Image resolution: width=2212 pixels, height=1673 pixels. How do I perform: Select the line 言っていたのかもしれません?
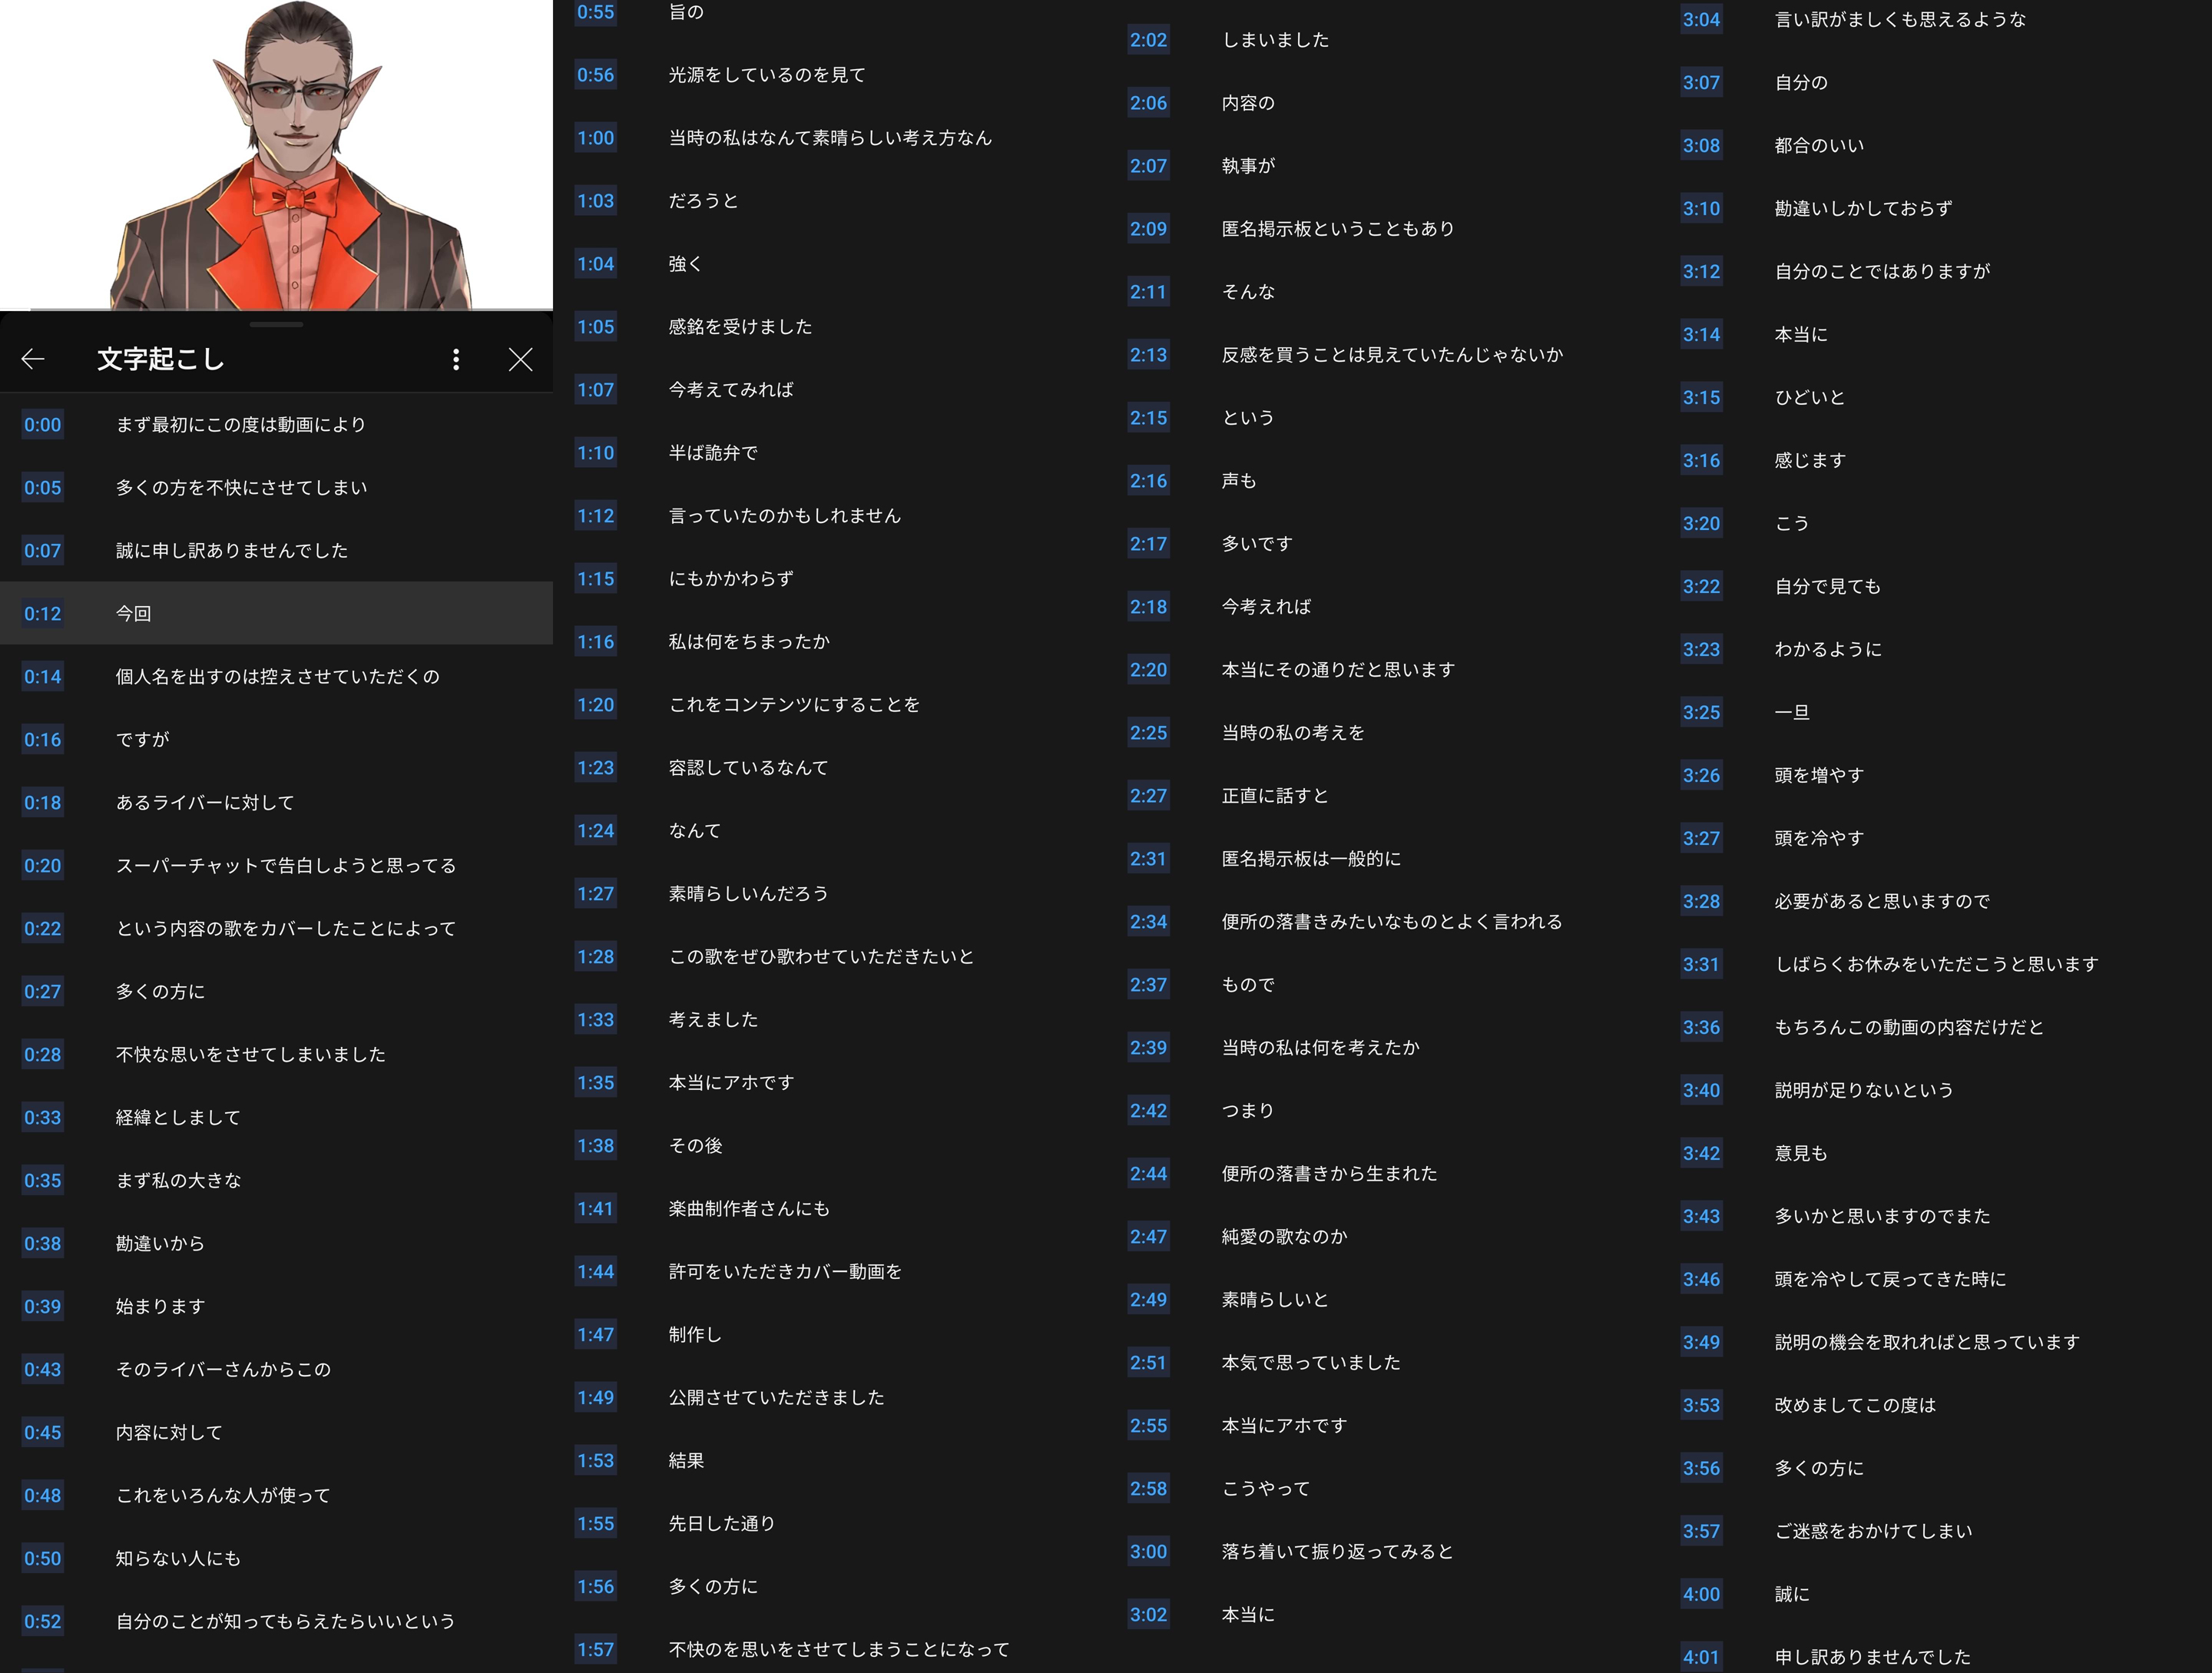[785, 516]
